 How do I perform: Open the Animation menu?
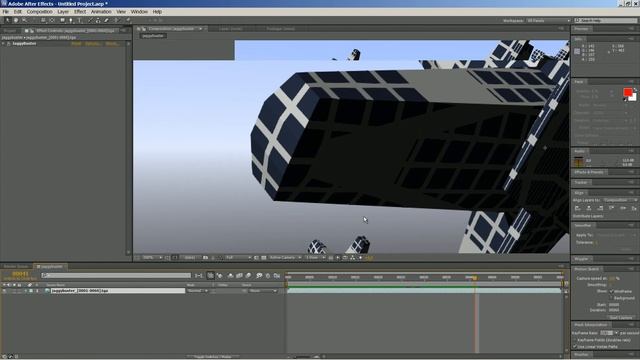pyautogui.click(x=101, y=12)
